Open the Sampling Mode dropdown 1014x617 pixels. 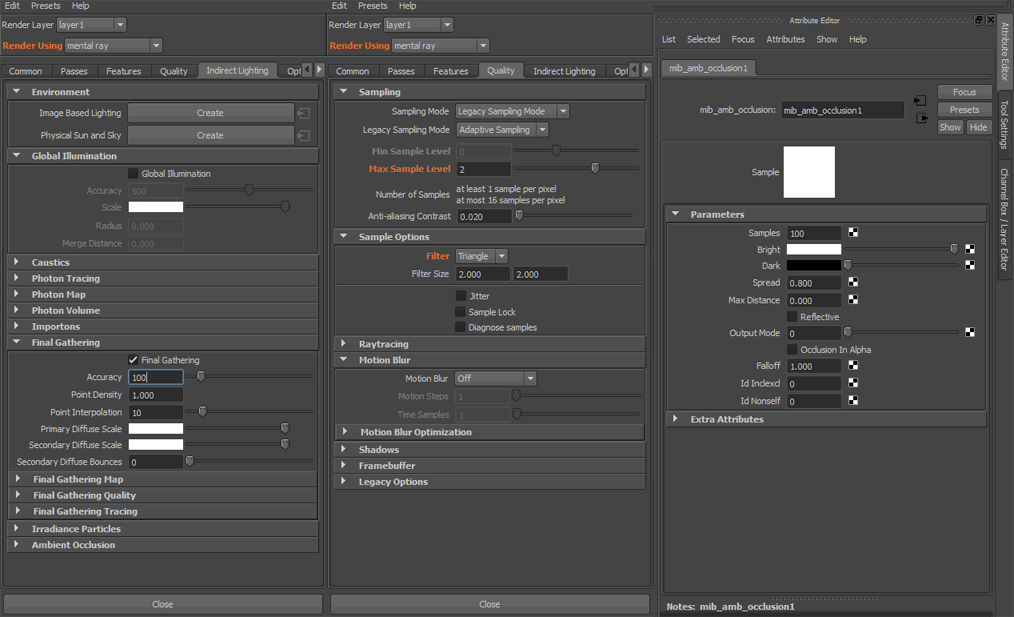pos(512,111)
